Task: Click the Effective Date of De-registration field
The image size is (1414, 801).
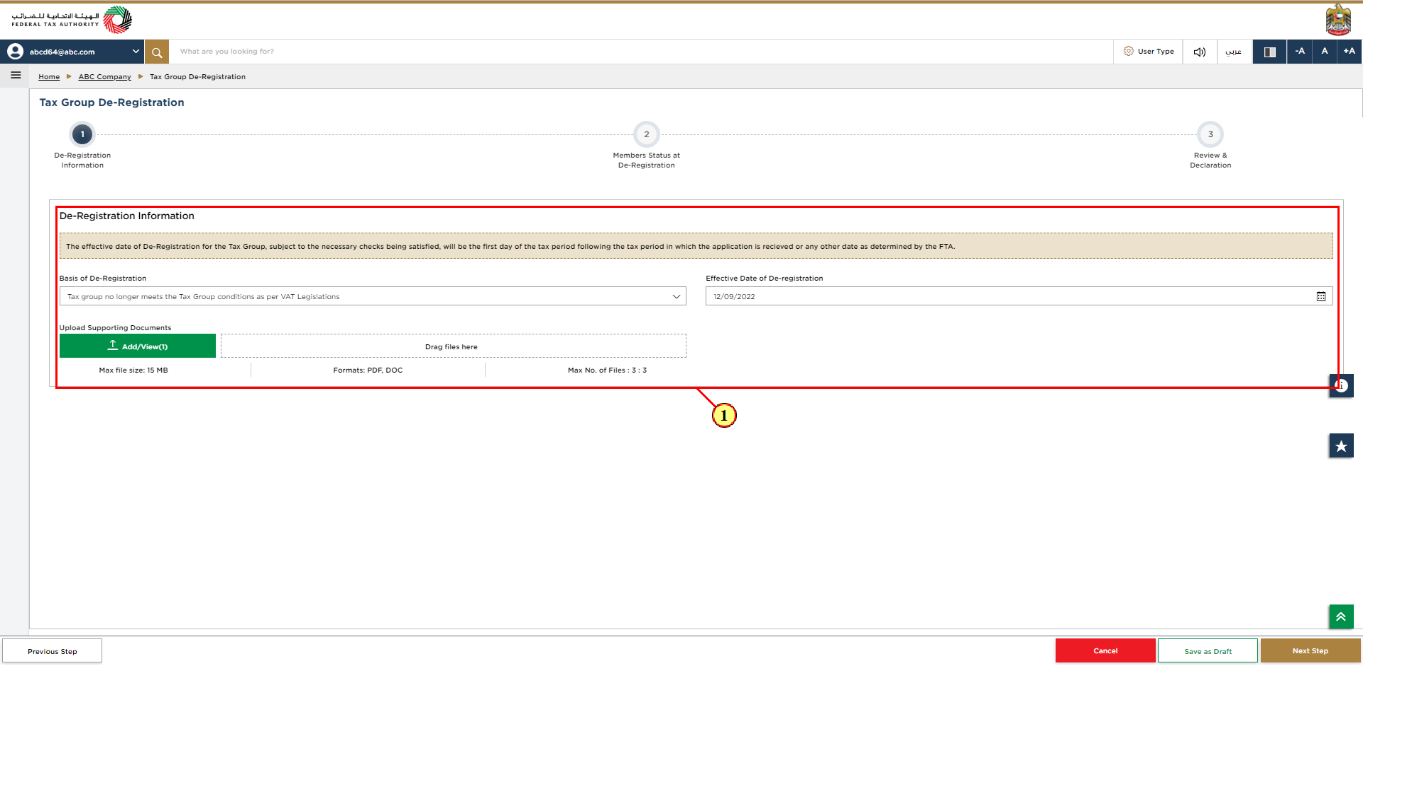Action: pyautogui.click(x=1019, y=297)
